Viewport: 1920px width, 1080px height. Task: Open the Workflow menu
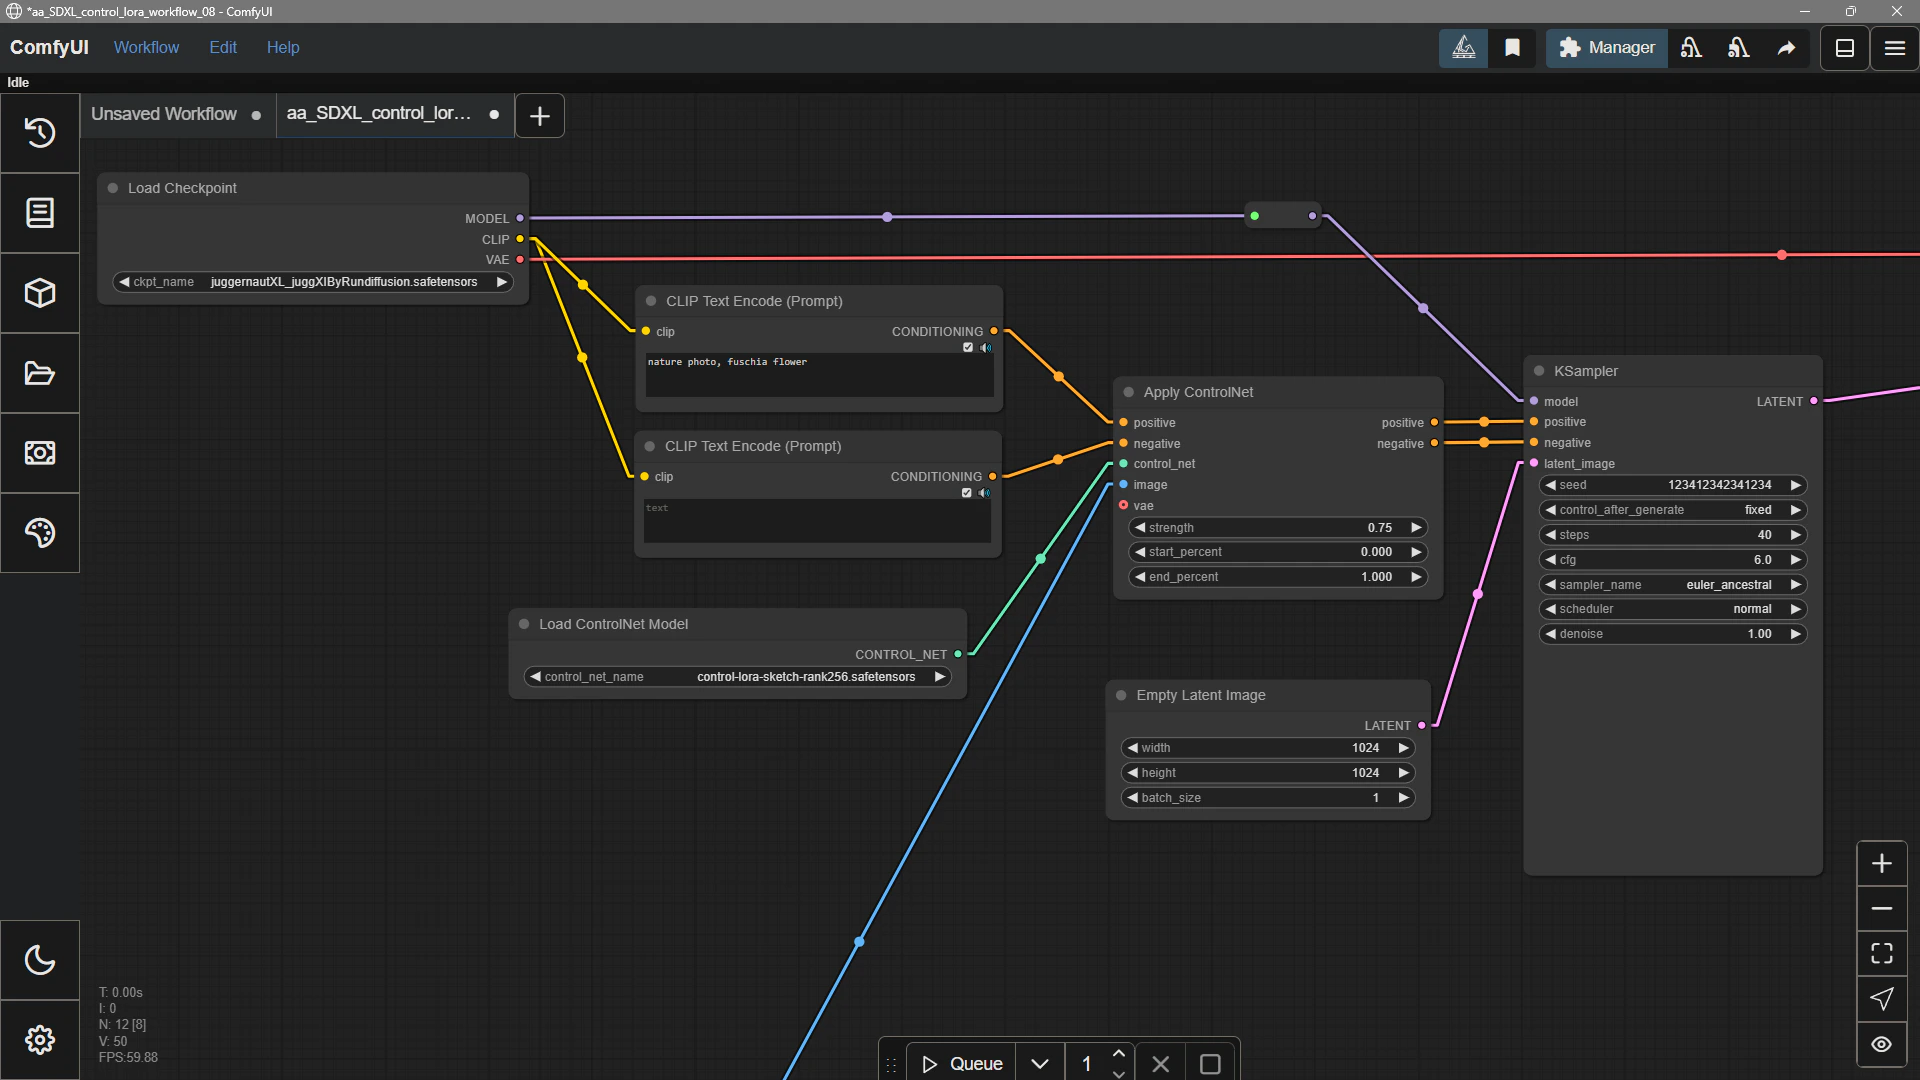pyautogui.click(x=146, y=48)
